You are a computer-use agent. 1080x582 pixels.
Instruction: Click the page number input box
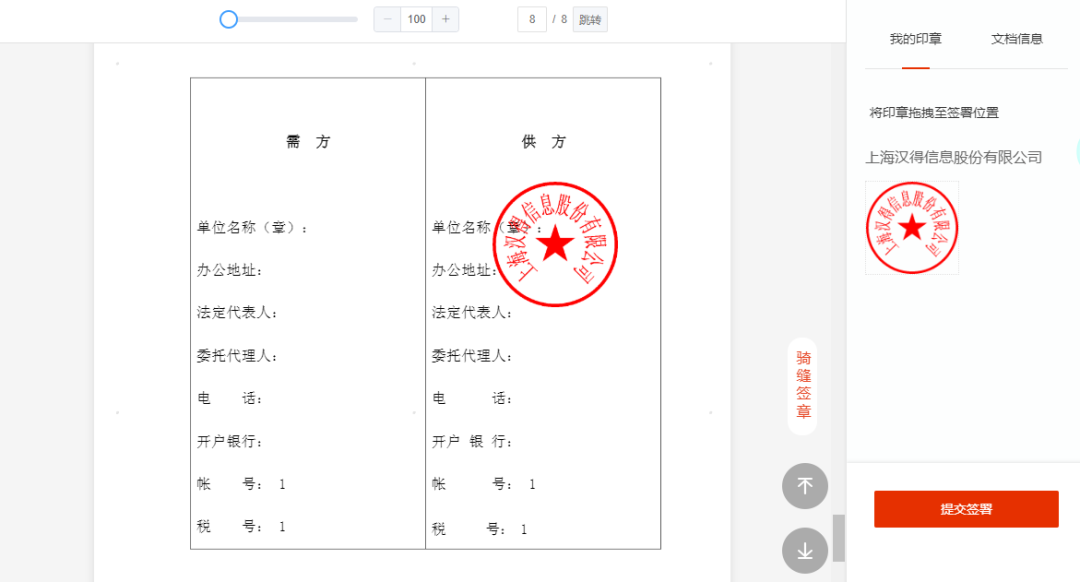click(532, 19)
